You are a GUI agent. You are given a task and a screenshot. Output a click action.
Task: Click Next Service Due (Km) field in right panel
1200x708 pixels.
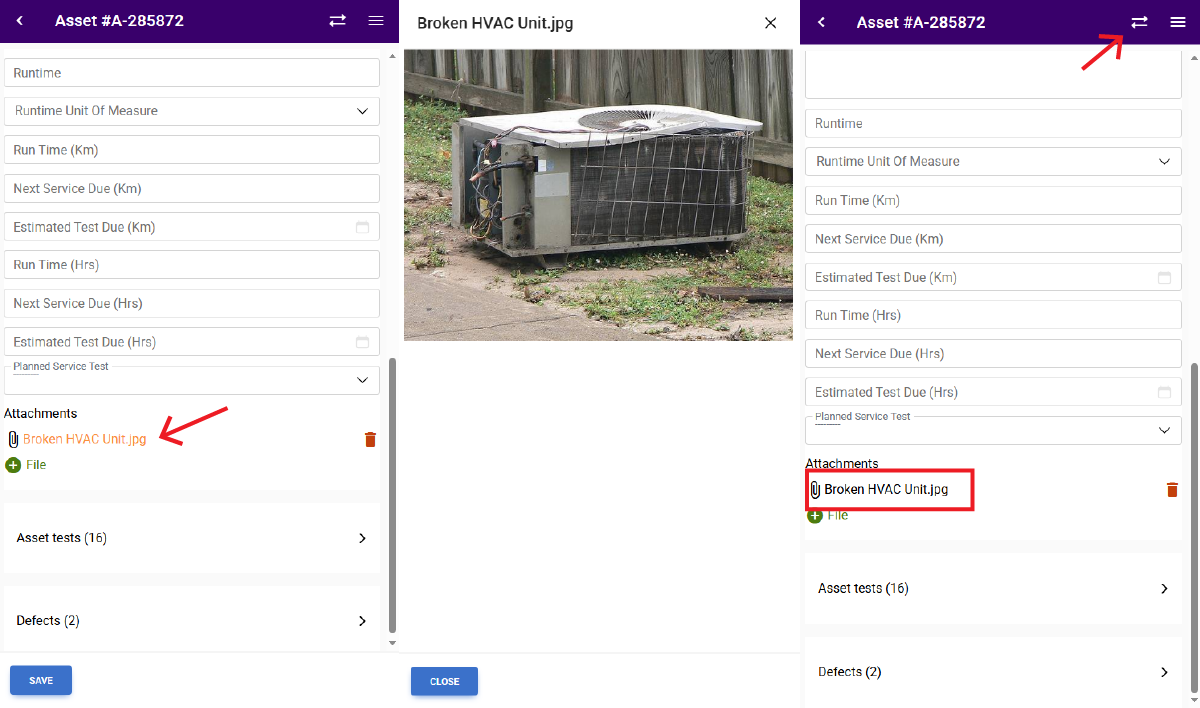pyautogui.click(x=994, y=239)
